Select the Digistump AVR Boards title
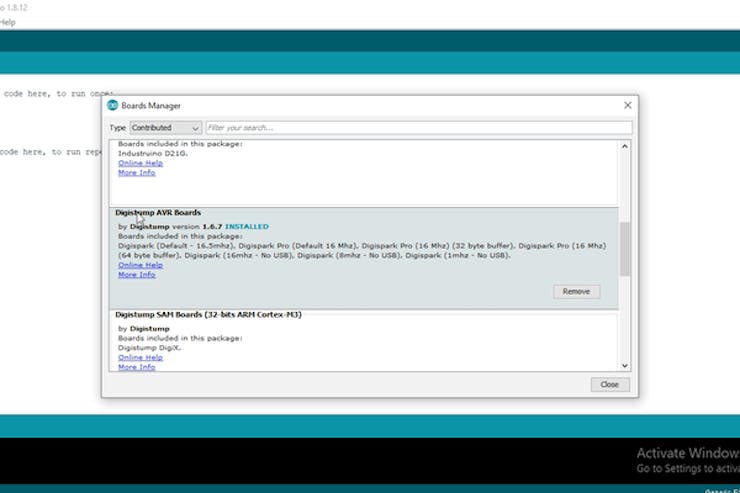The image size is (740, 493). click(x=158, y=213)
